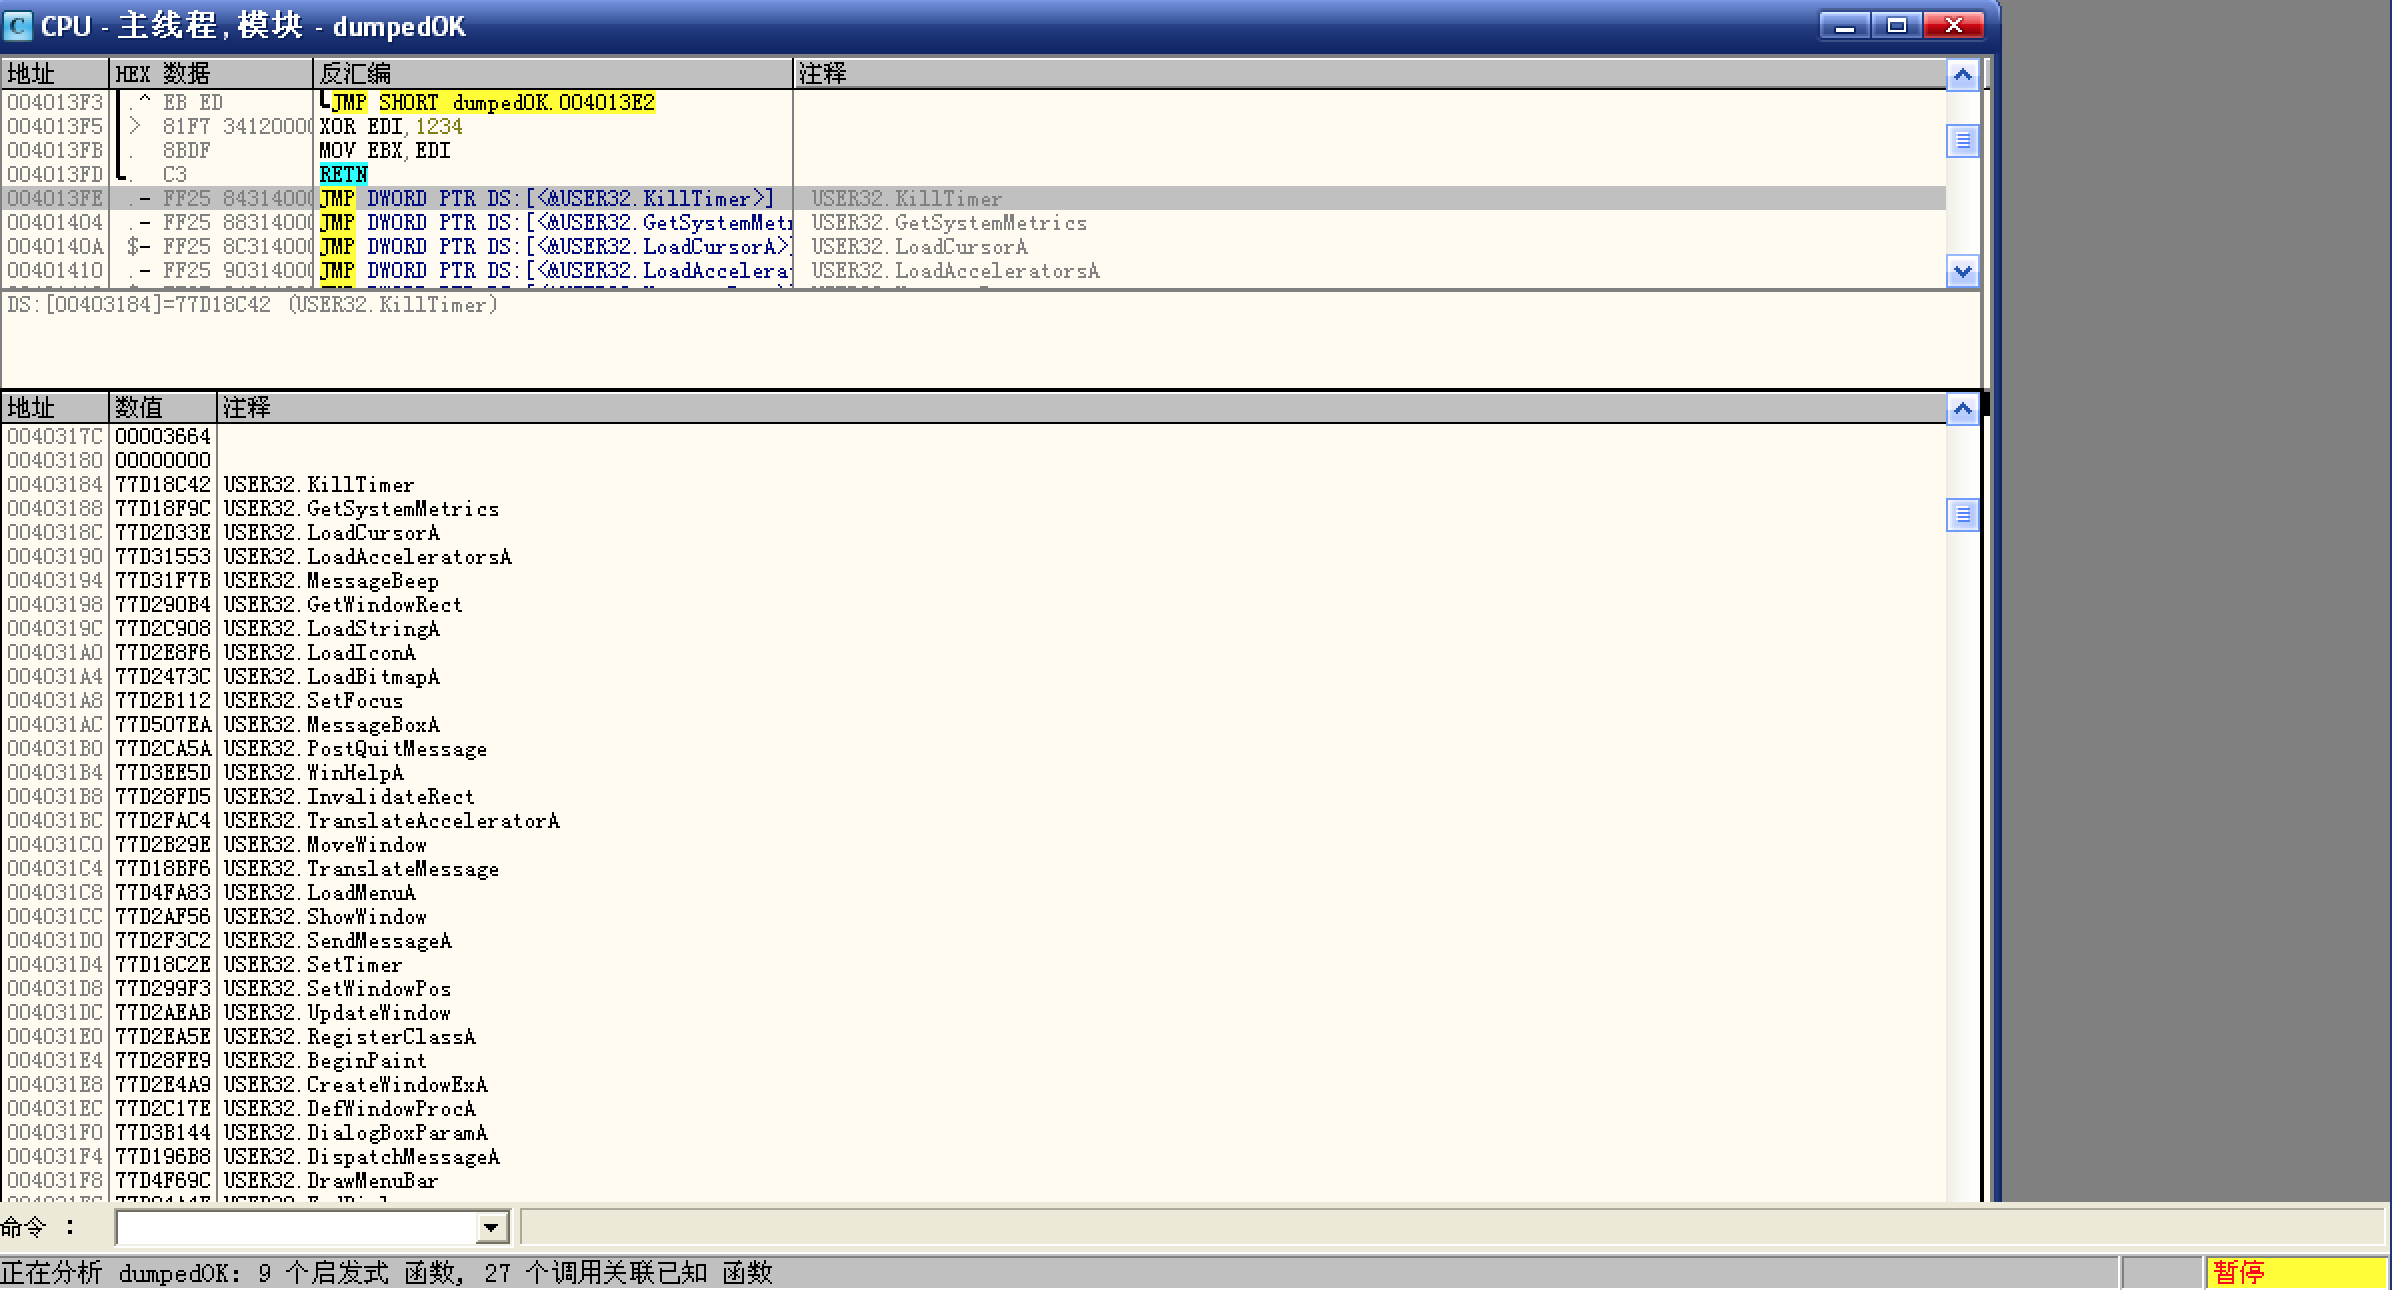Click the dump pane scrollbar thumb
The width and height of the screenshot is (2392, 1290).
click(x=1962, y=515)
